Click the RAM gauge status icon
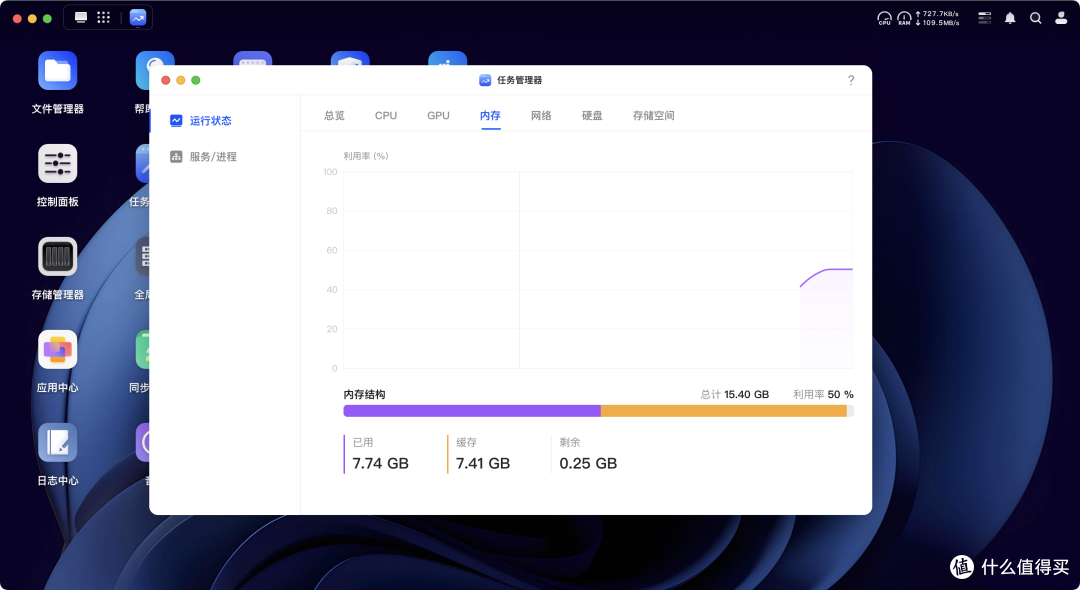 tap(904, 18)
